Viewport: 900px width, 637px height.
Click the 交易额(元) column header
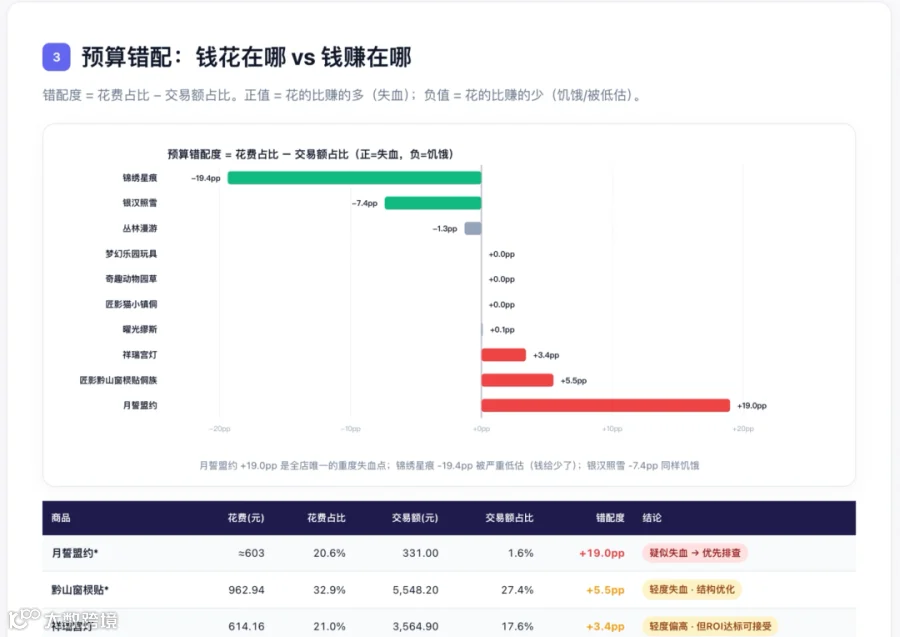(415, 518)
